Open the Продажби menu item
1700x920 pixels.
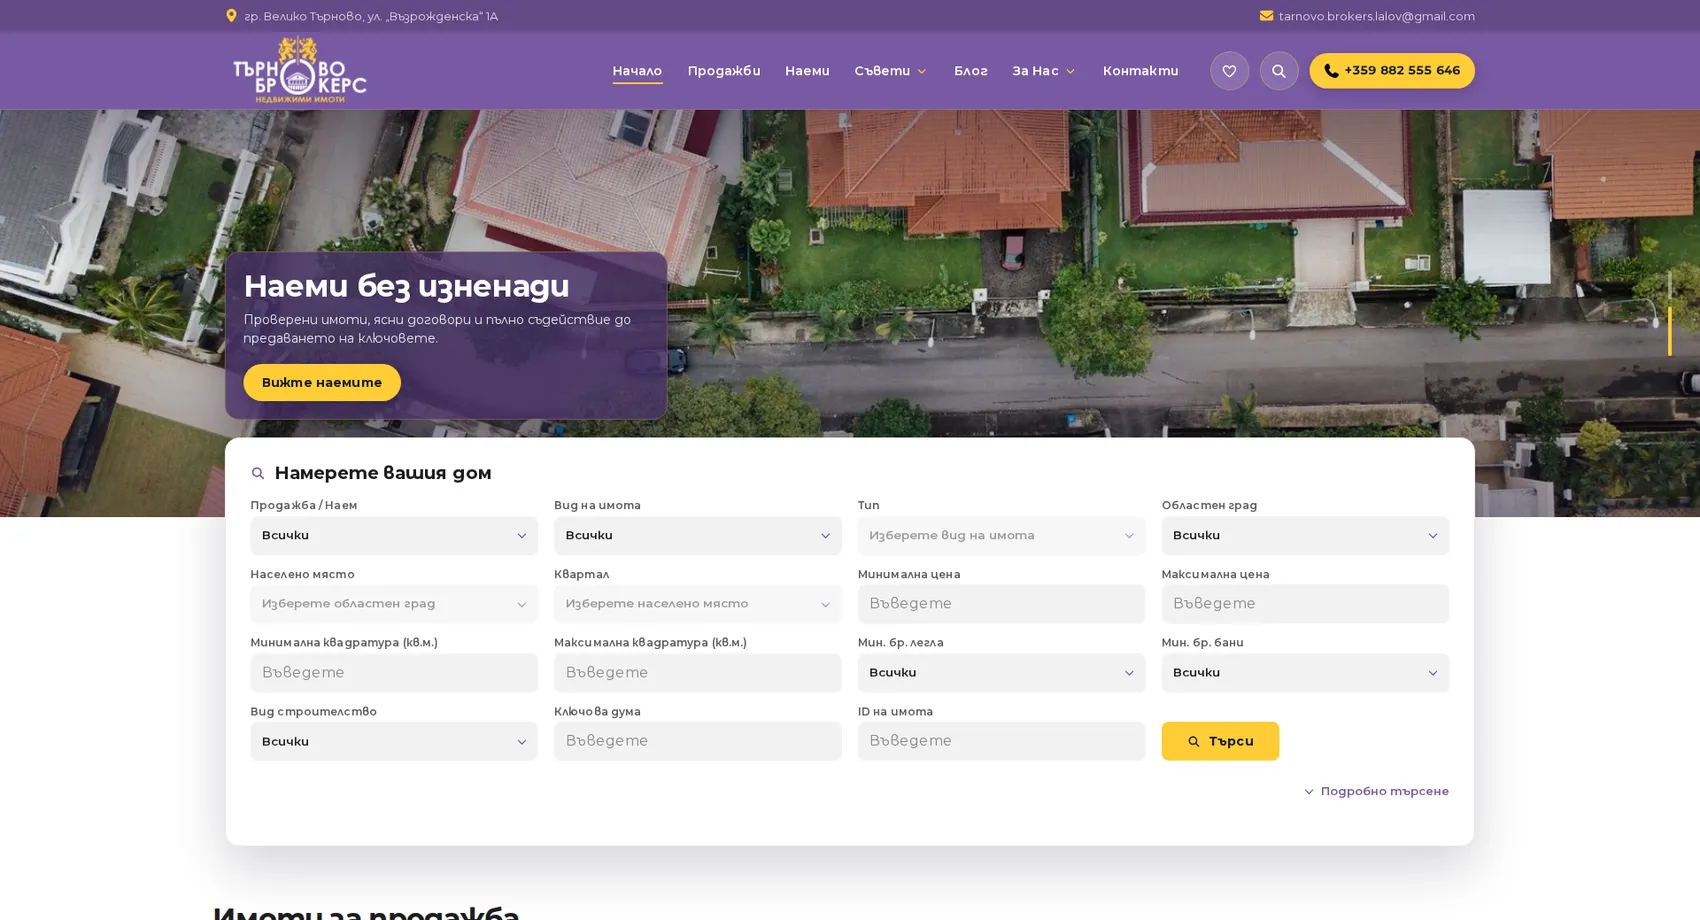[x=723, y=71]
